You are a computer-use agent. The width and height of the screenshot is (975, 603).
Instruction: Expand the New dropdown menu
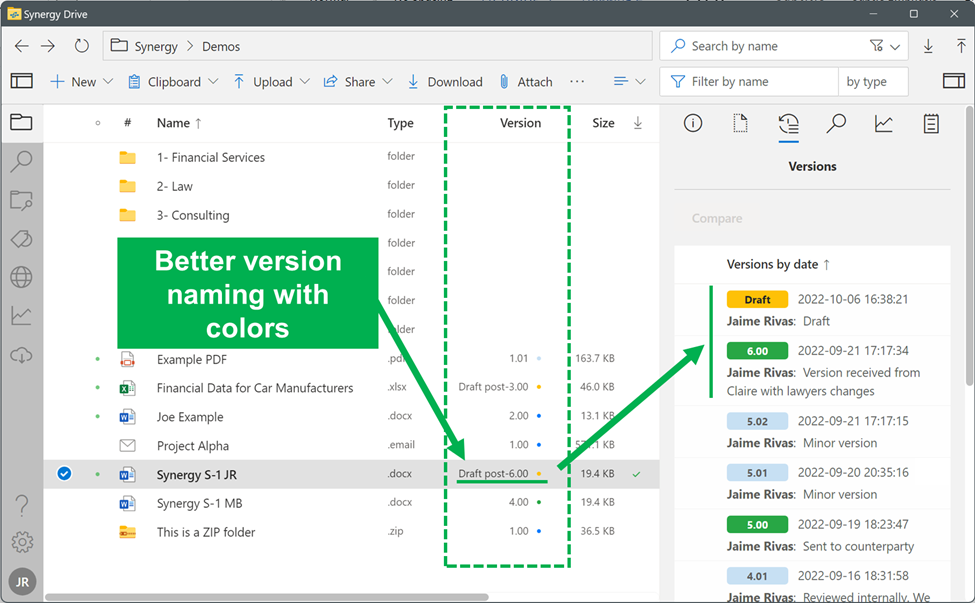click(x=108, y=81)
